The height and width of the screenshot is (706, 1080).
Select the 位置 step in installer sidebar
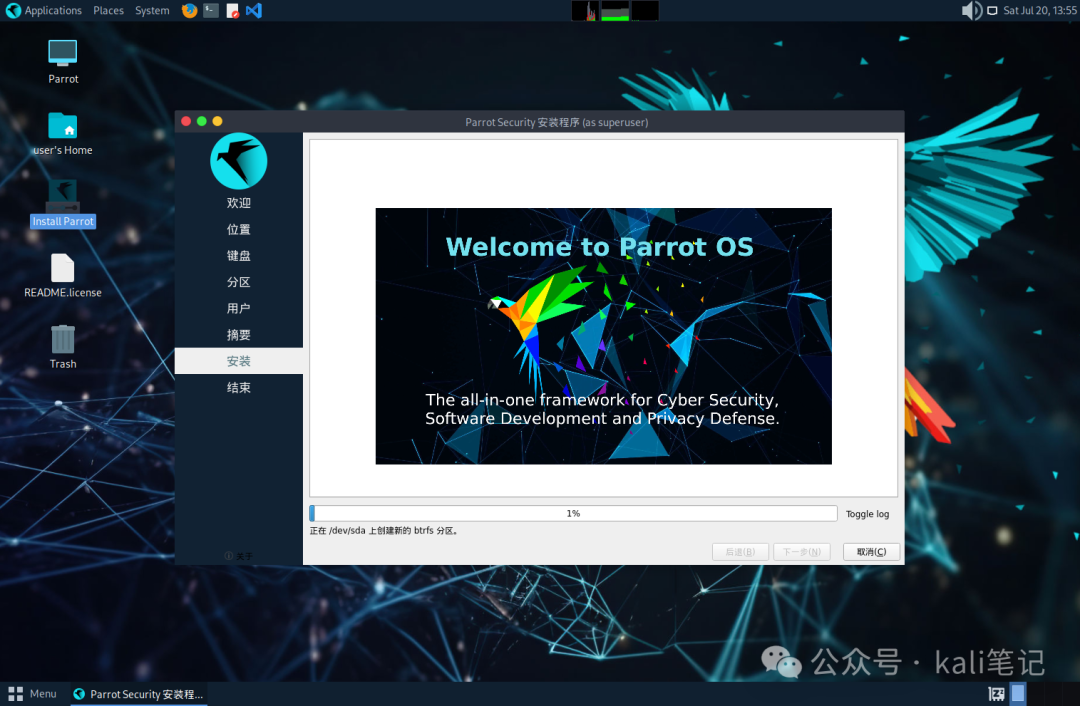point(238,229)
